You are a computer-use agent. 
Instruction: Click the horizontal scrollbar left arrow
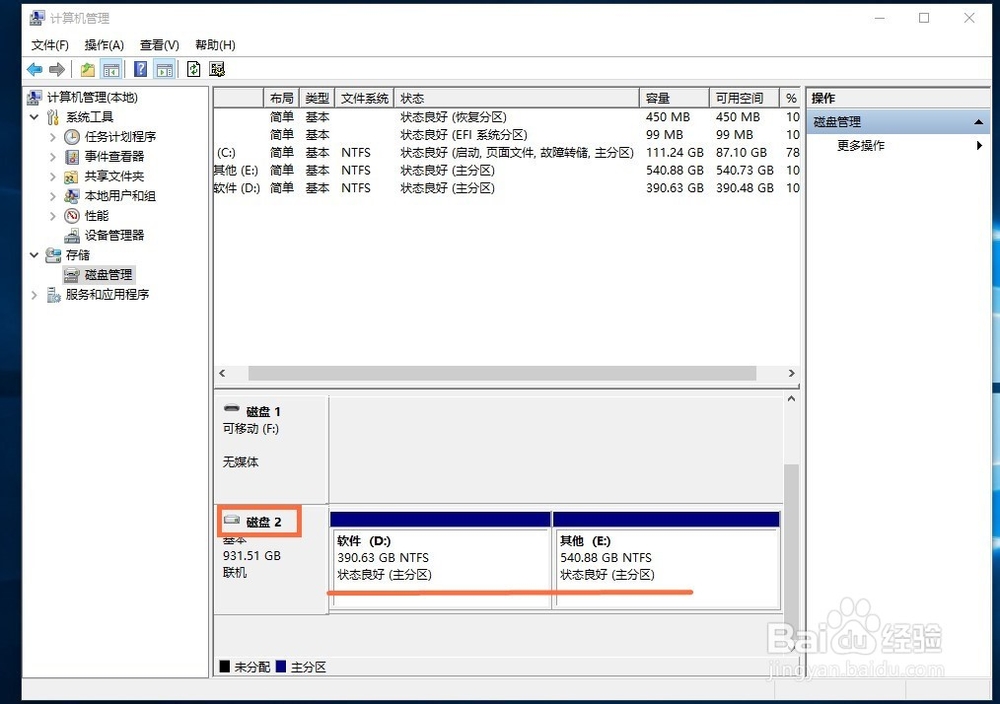[x=221, y=373]
